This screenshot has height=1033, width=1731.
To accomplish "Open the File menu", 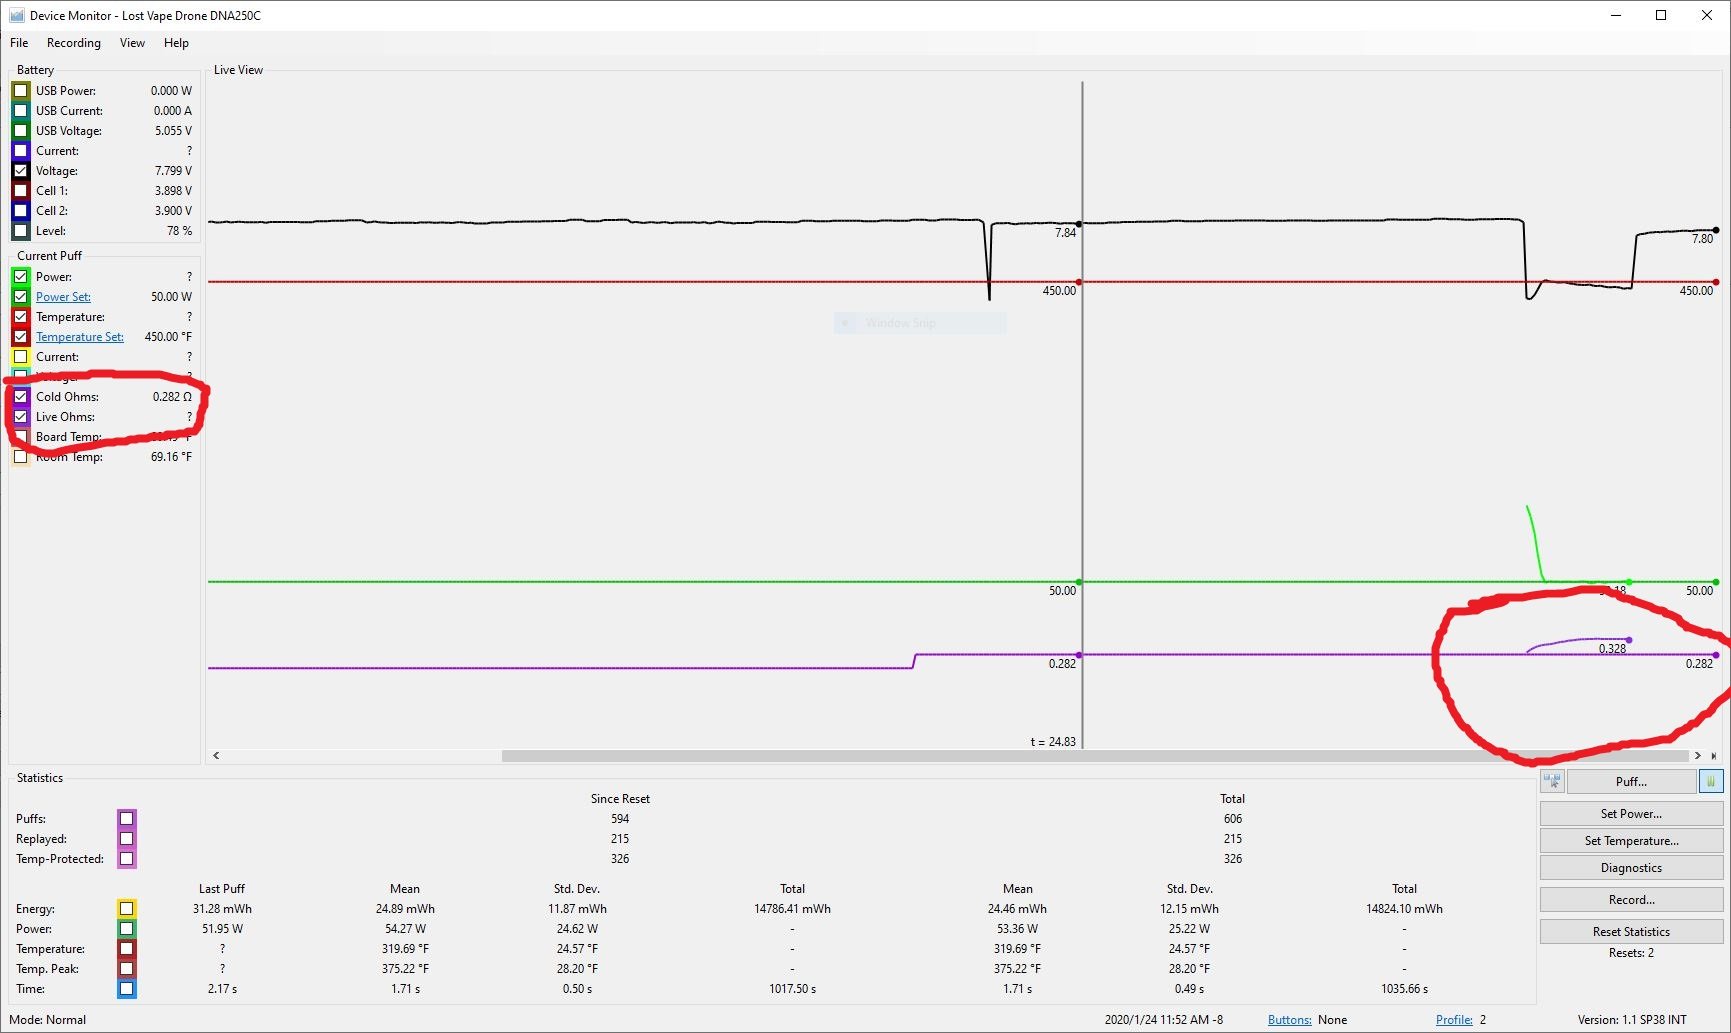I will [19, 43].
